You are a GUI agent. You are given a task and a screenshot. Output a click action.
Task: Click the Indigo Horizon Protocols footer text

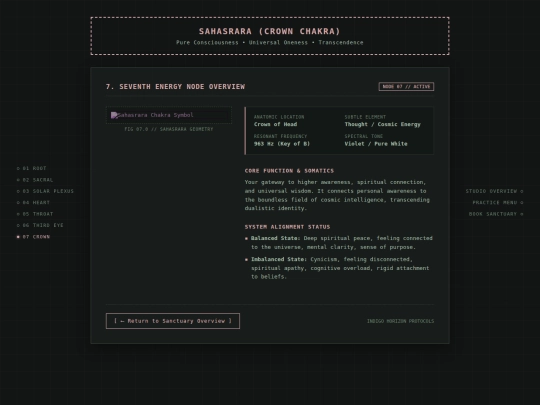[401, 321]
